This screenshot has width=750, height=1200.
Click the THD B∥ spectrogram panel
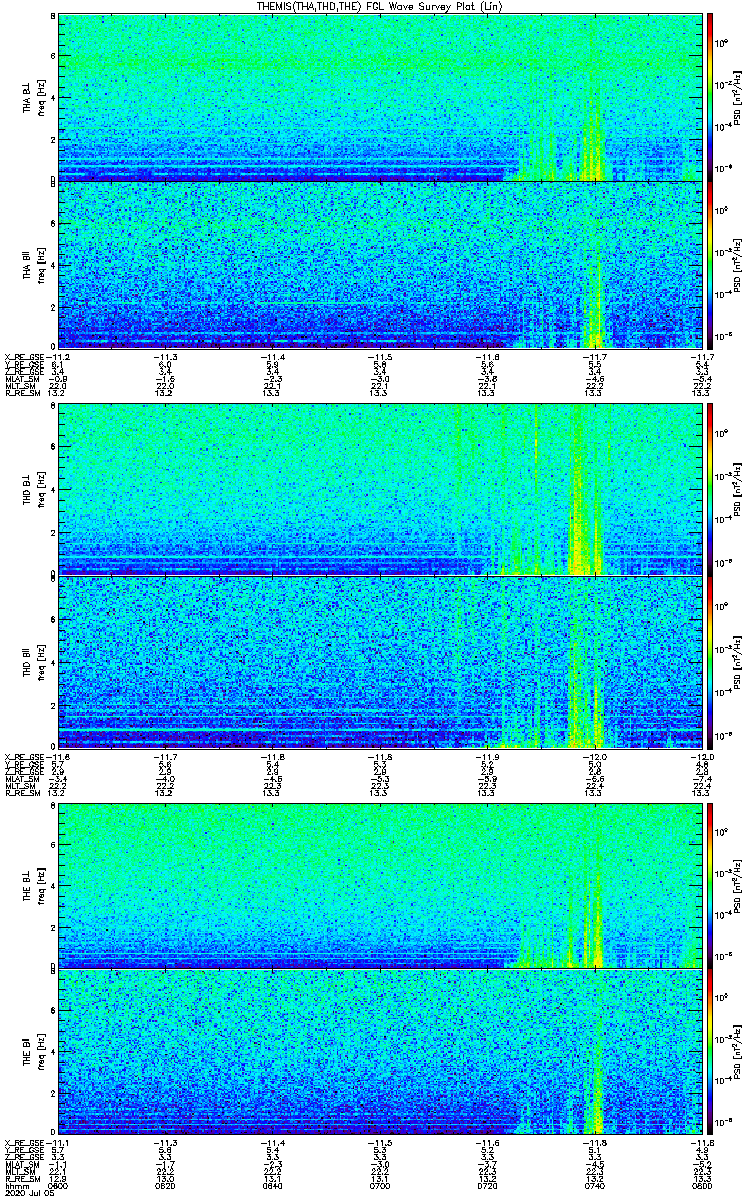pyautogui.click(x=380, y=661)
